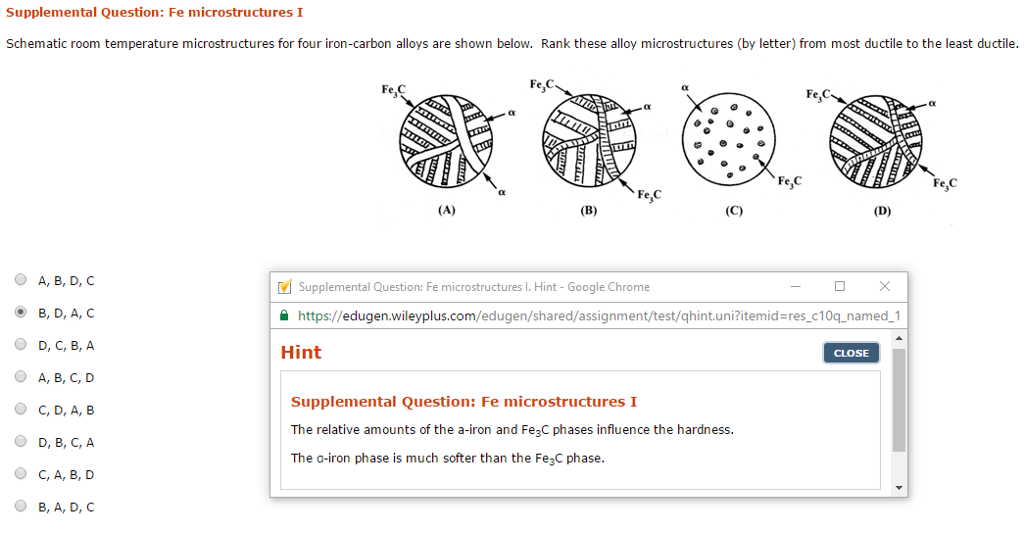
Task: Click the wileyplus URL in address bar
Action: click(x=599, y=316)
